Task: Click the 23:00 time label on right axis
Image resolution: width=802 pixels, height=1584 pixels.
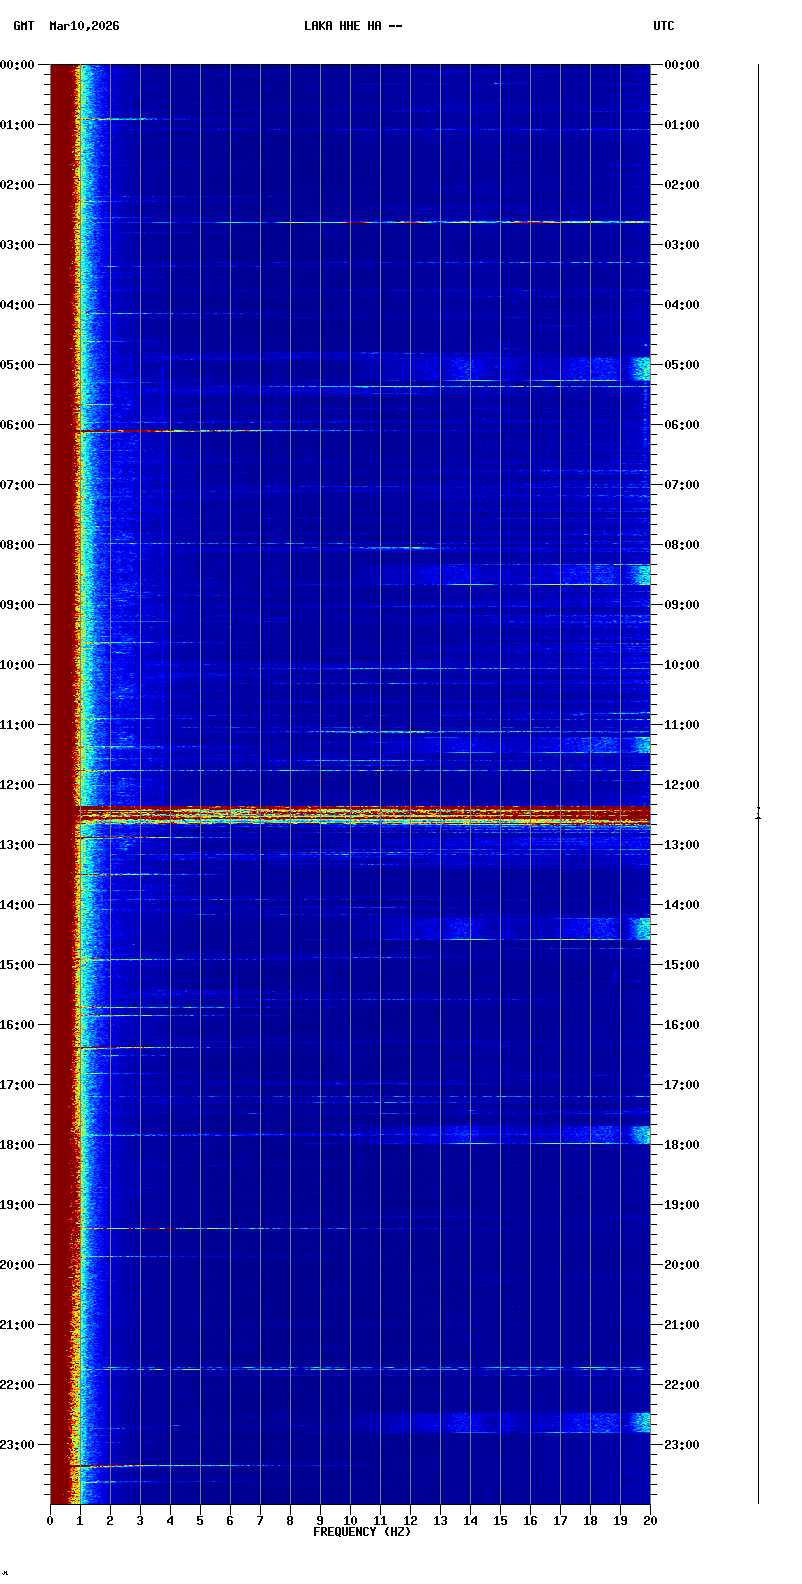Action: tap(683, 1445)
